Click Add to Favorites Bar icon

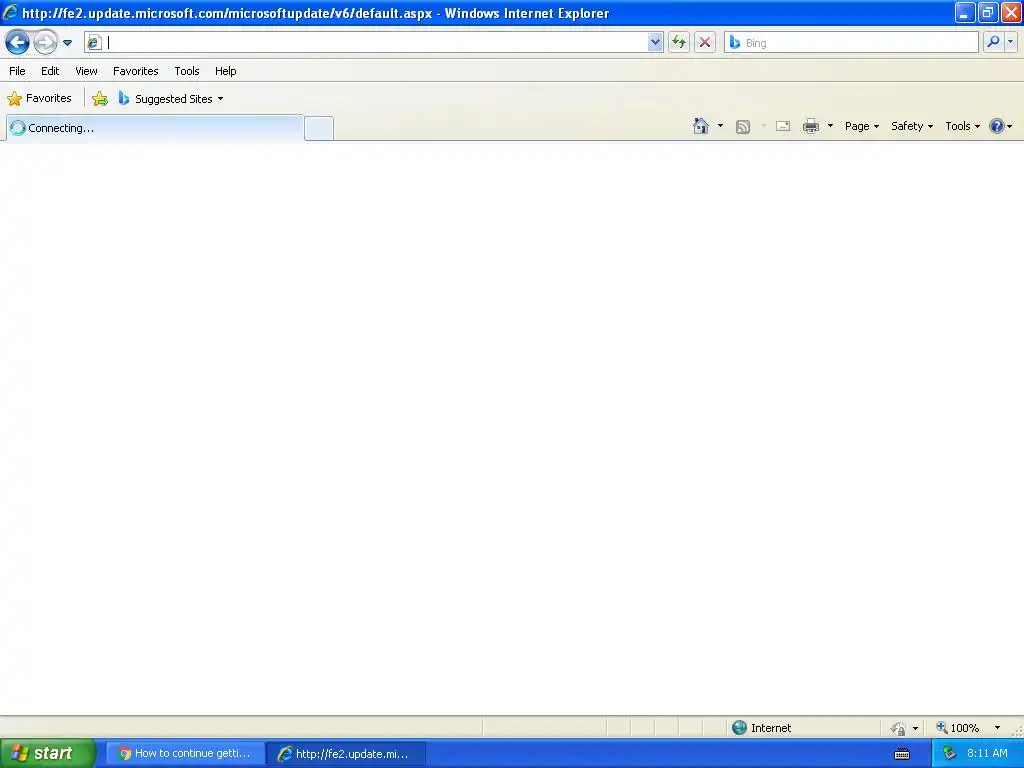click(100, 99)
